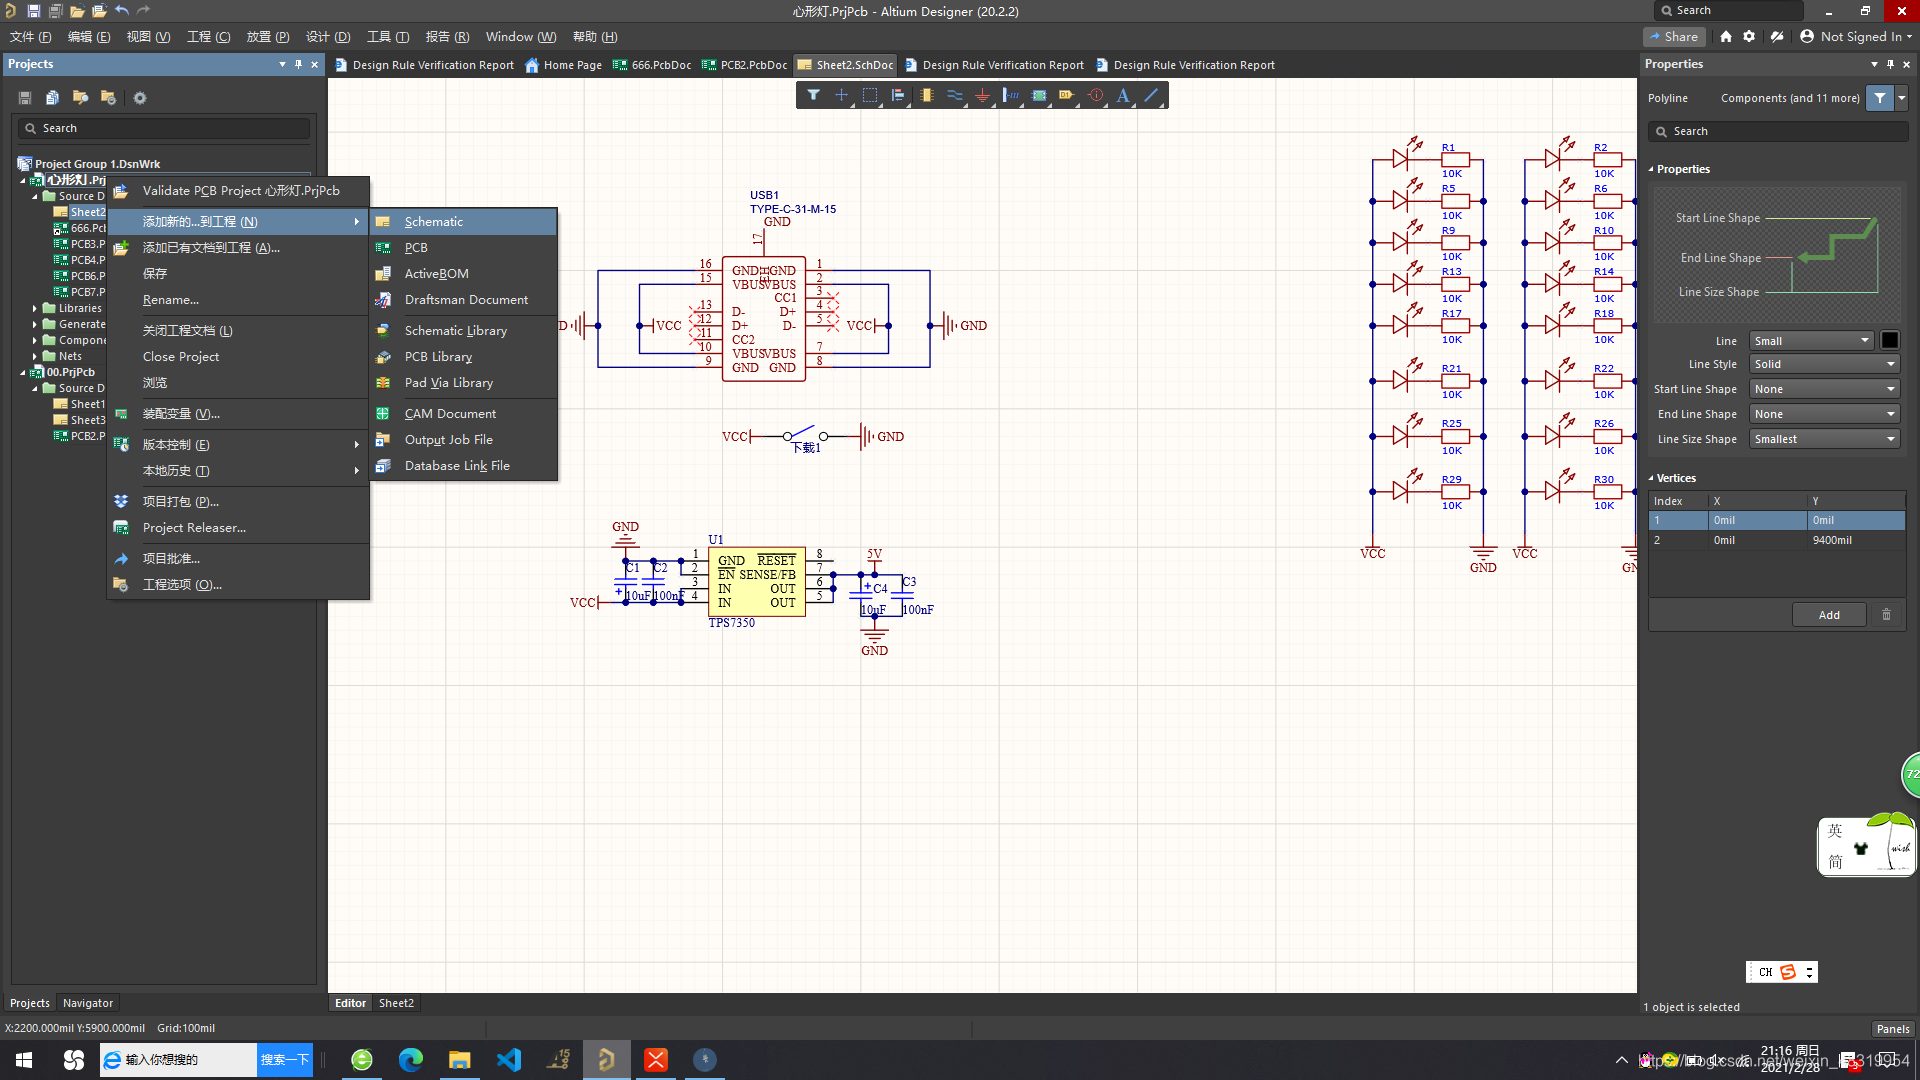Click the Add vertex button

[1829, 615]
